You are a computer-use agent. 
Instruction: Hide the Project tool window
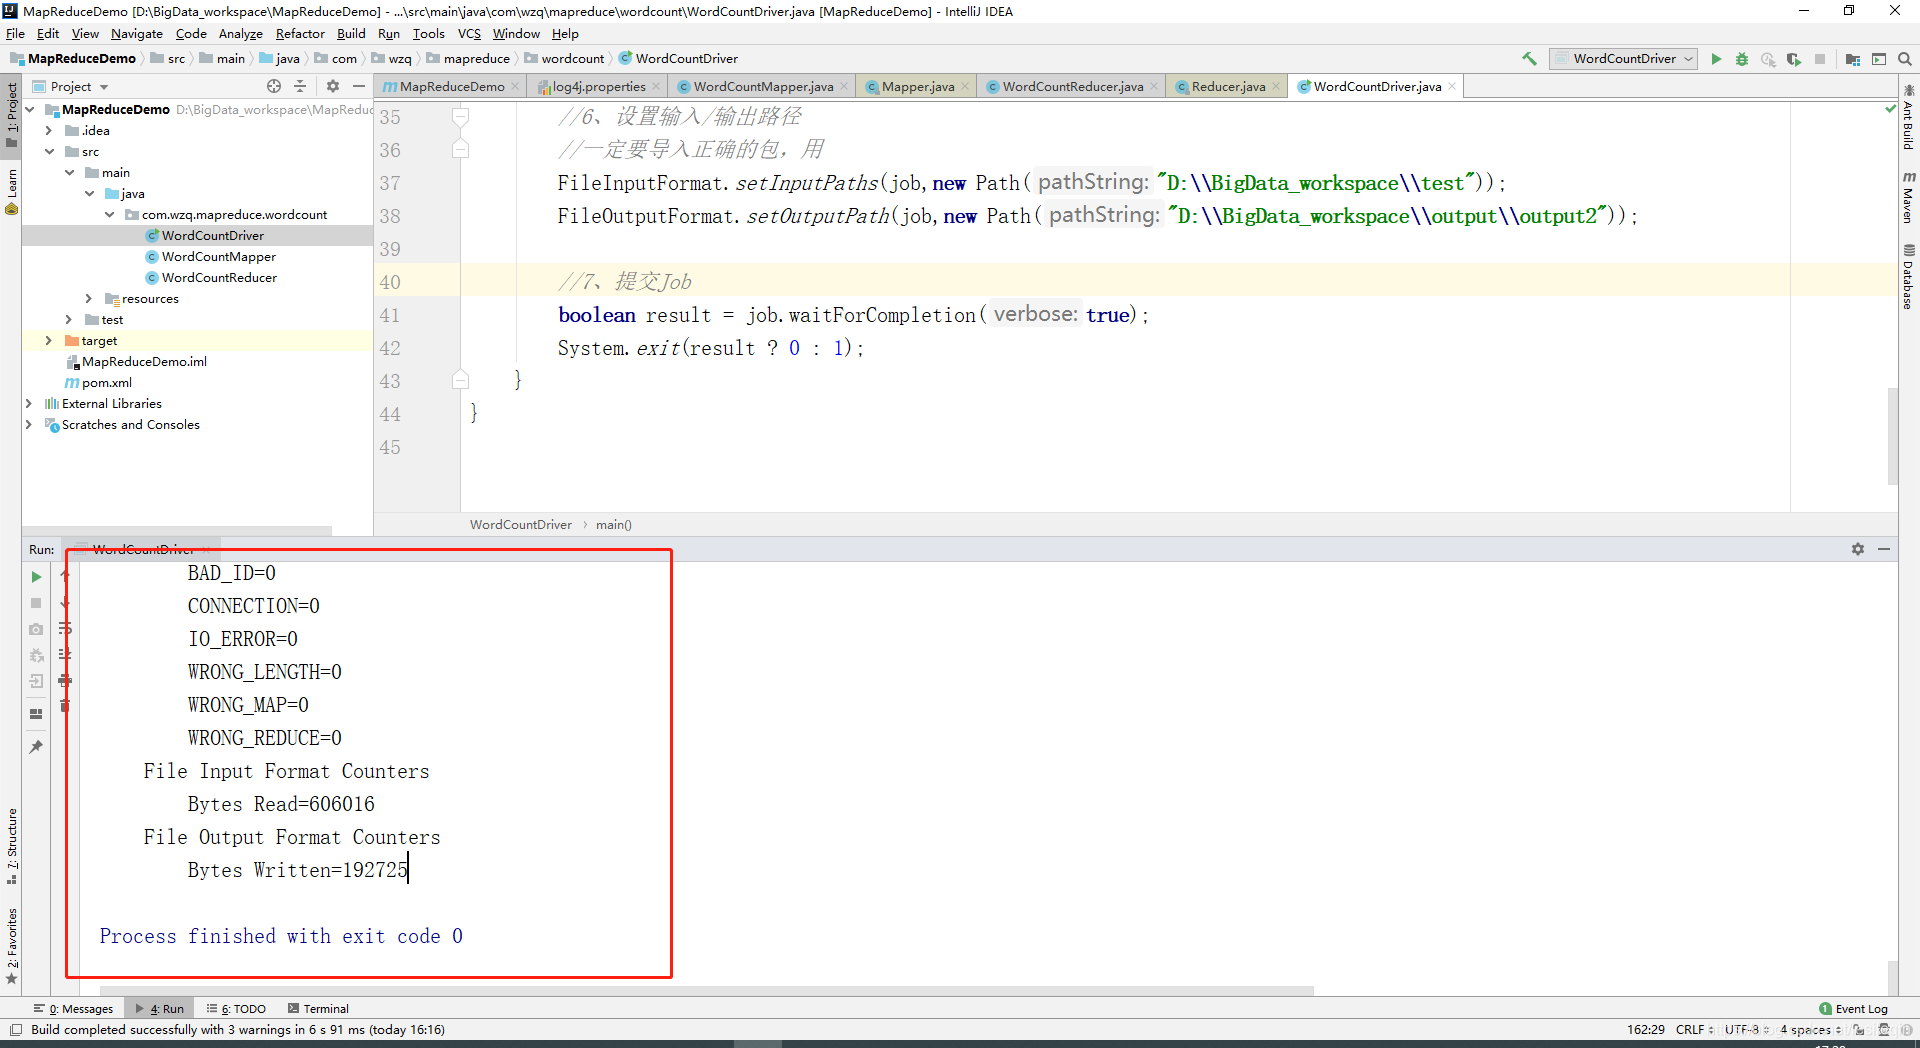[359, 86]
